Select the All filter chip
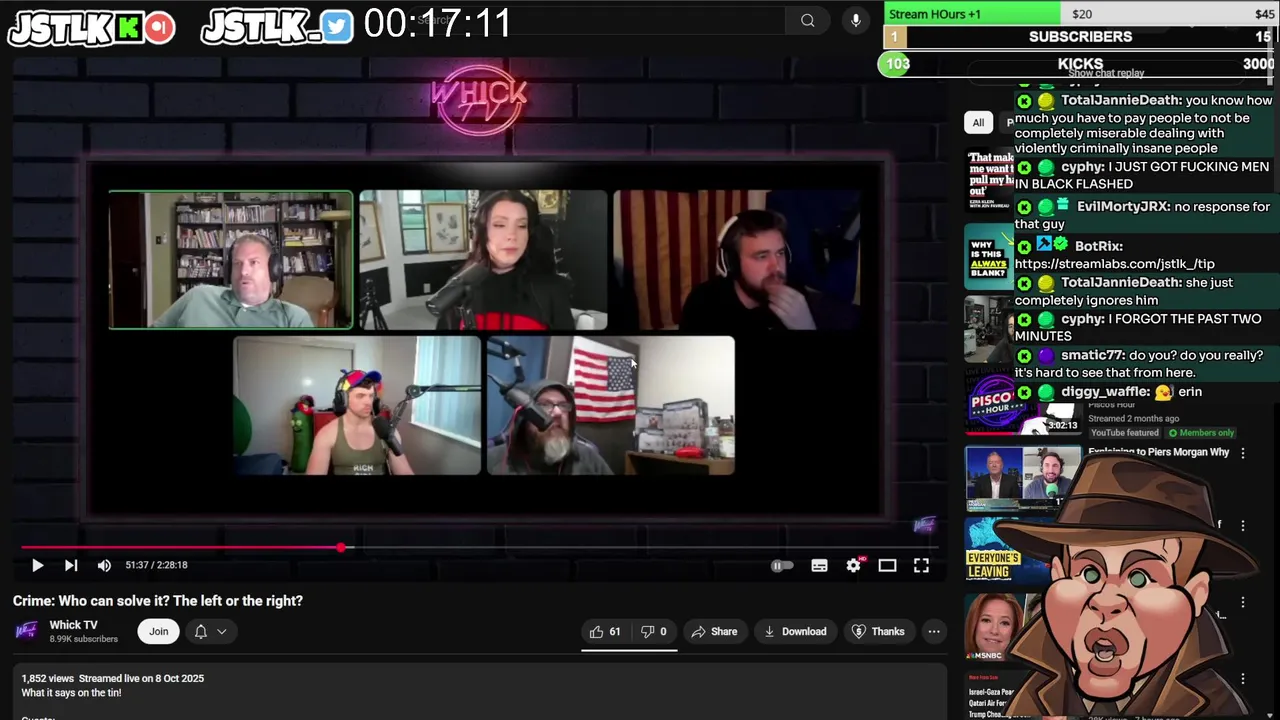 (978, 122)
